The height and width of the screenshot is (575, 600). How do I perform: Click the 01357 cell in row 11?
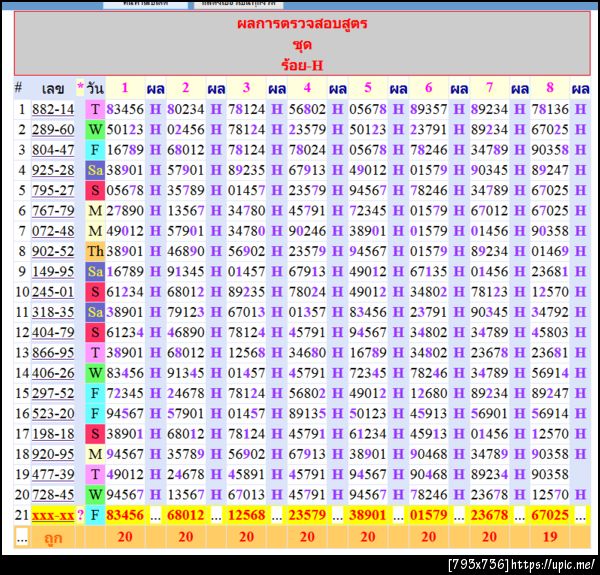tap(307, 312)
